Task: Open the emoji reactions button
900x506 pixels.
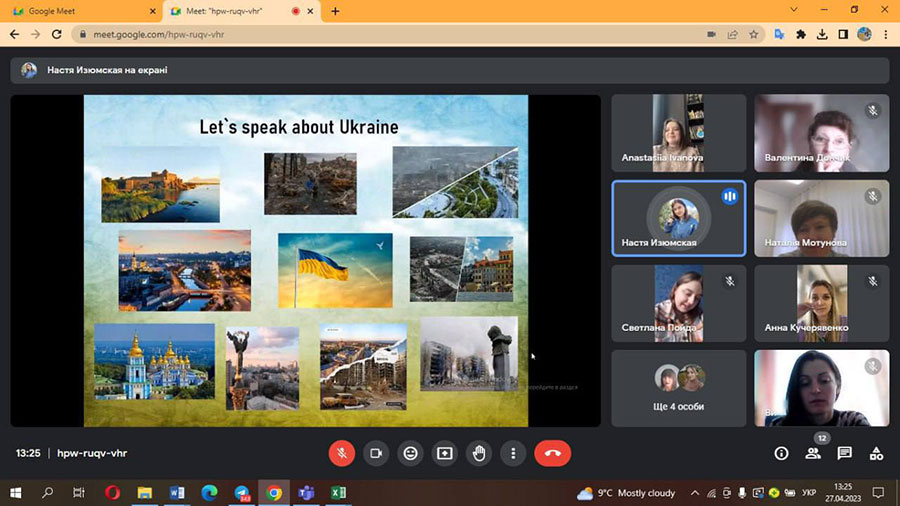Action: pyautogui.click(x=410, y=453)
